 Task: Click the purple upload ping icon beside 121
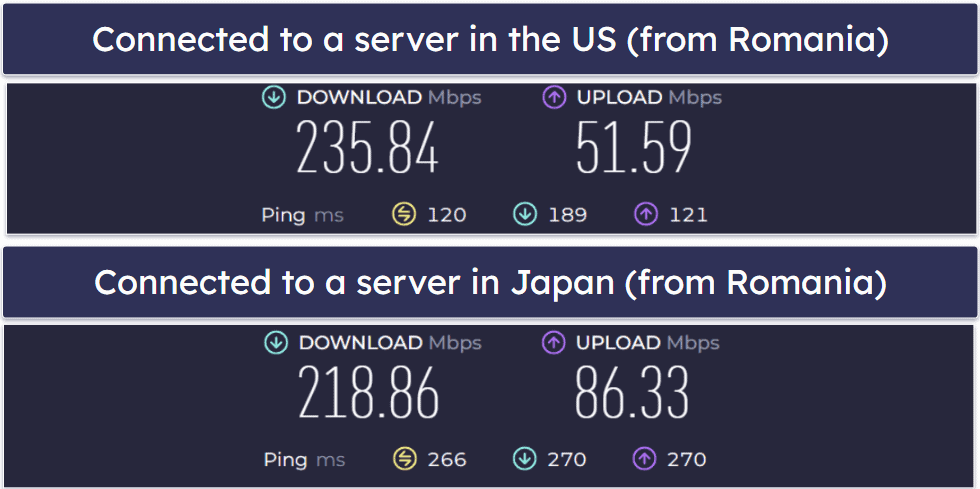(646, 215)
